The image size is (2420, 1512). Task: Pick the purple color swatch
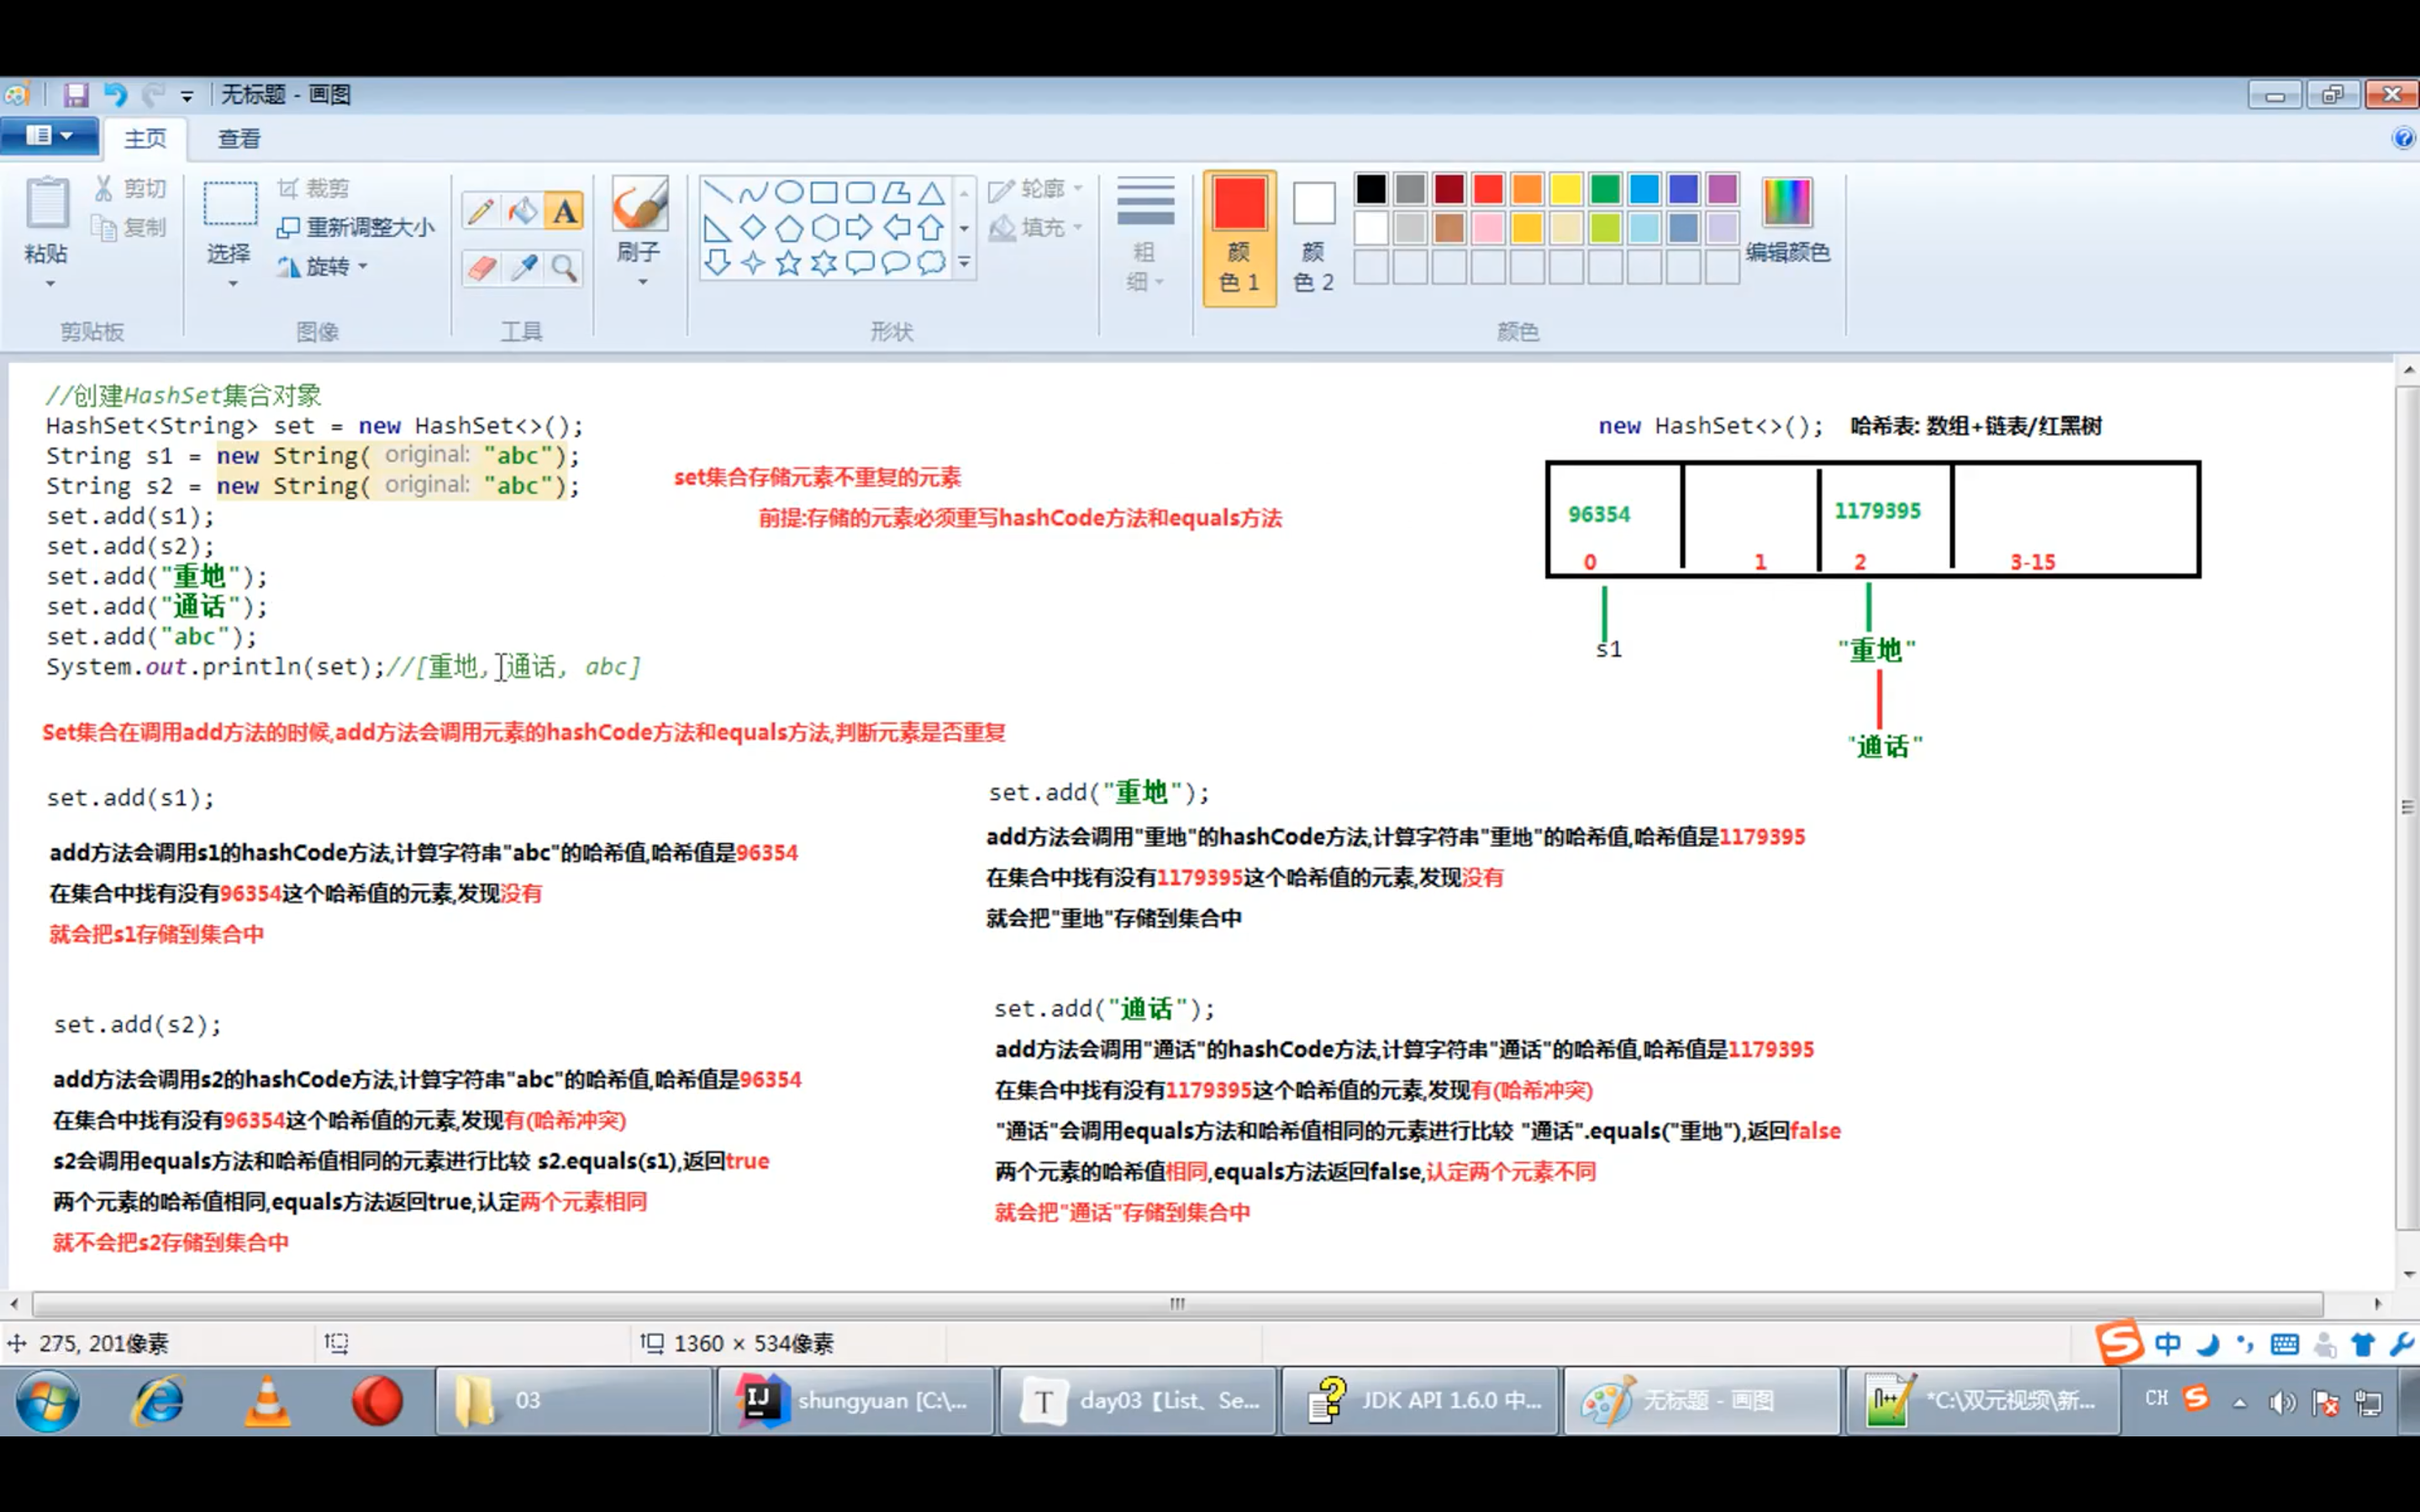coord(1722,189)
